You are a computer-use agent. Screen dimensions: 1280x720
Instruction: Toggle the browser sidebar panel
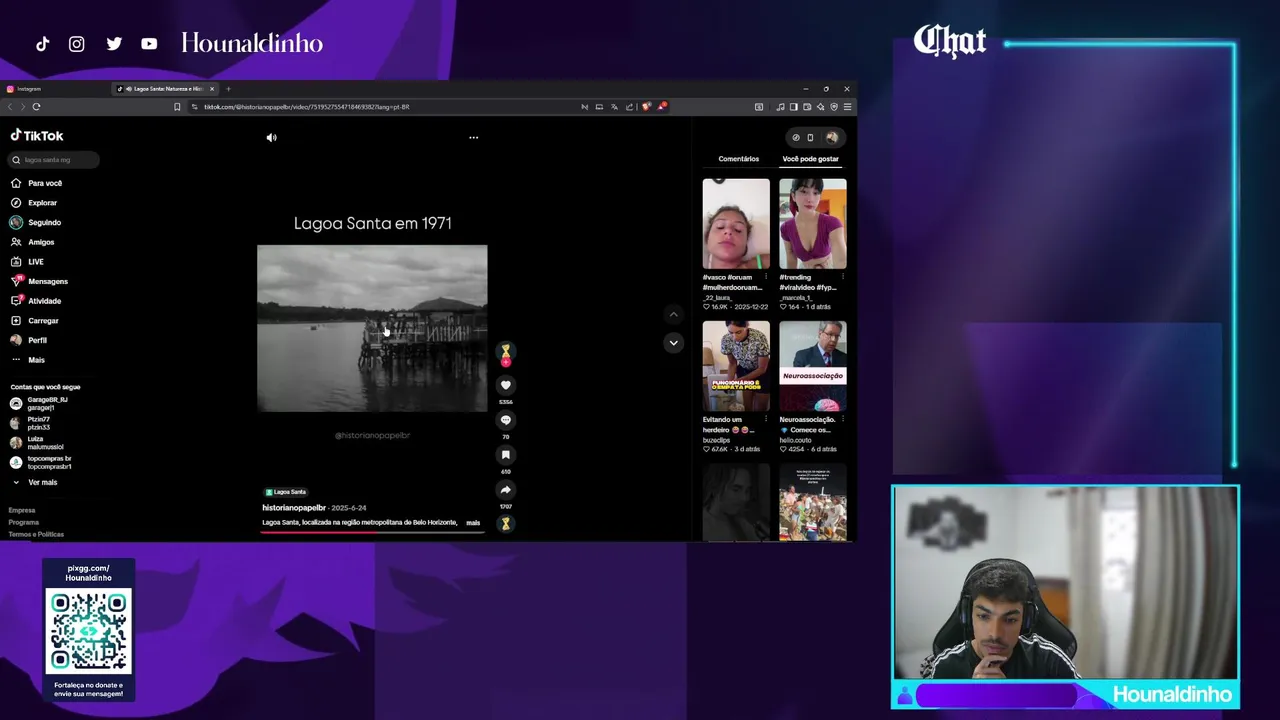pos(794,107)
